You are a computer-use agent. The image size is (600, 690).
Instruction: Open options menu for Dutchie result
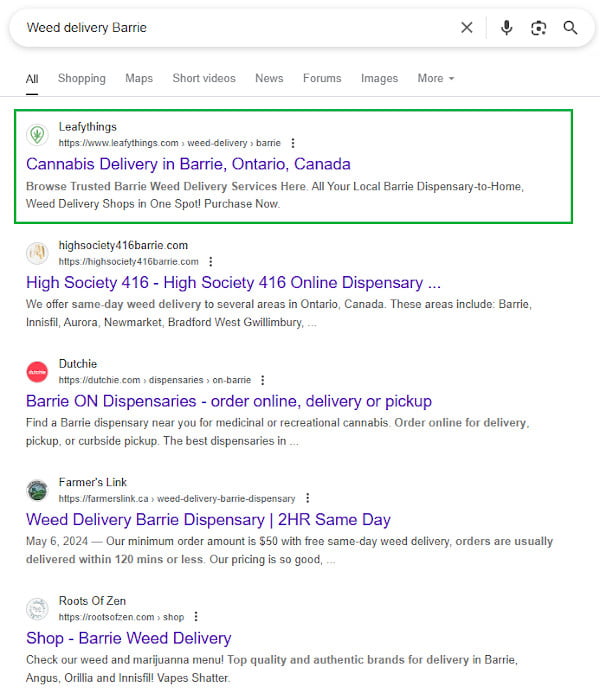[262, 380]
